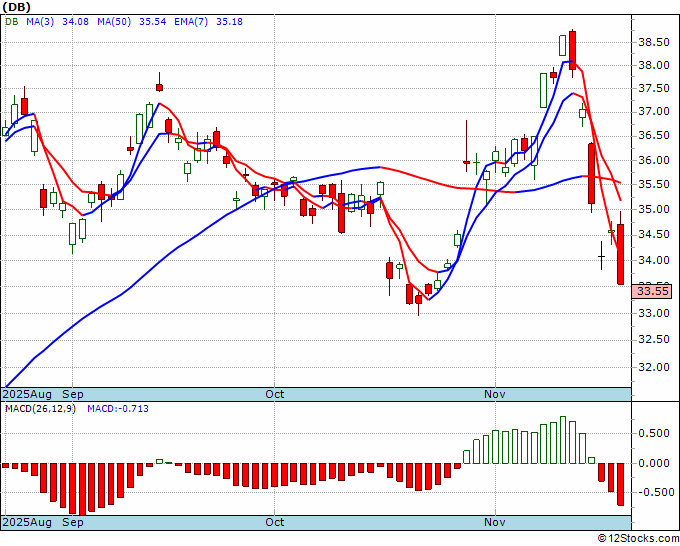
Task: Click the MA(3) legend label
Action: click(x=40, y=22)
